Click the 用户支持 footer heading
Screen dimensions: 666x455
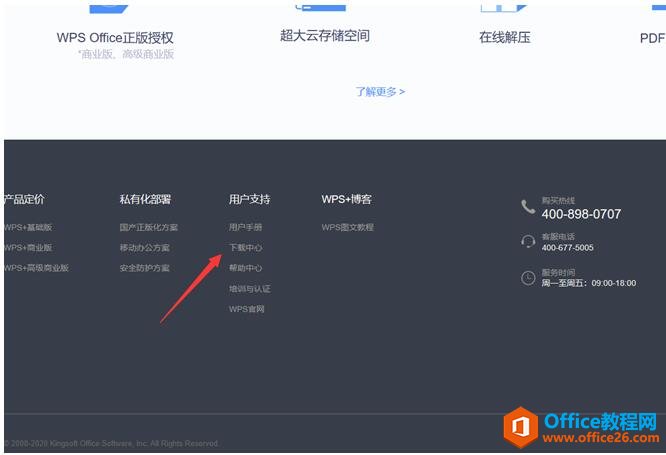click(249, 199)
